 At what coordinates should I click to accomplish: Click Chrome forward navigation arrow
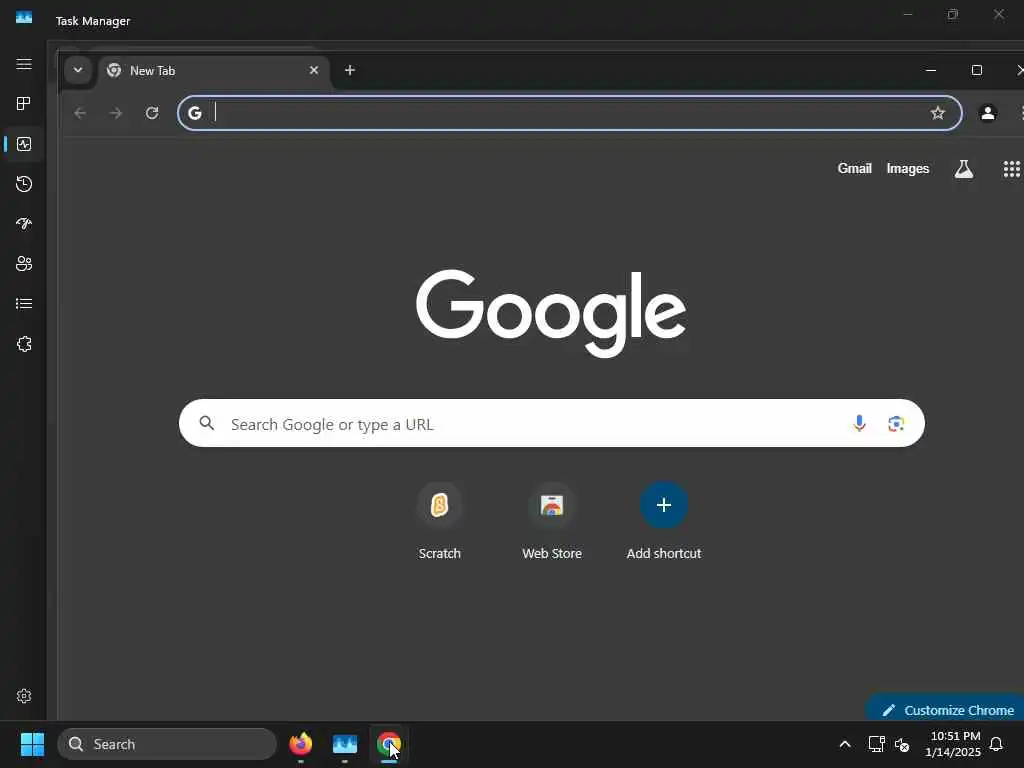click(116, 113)
